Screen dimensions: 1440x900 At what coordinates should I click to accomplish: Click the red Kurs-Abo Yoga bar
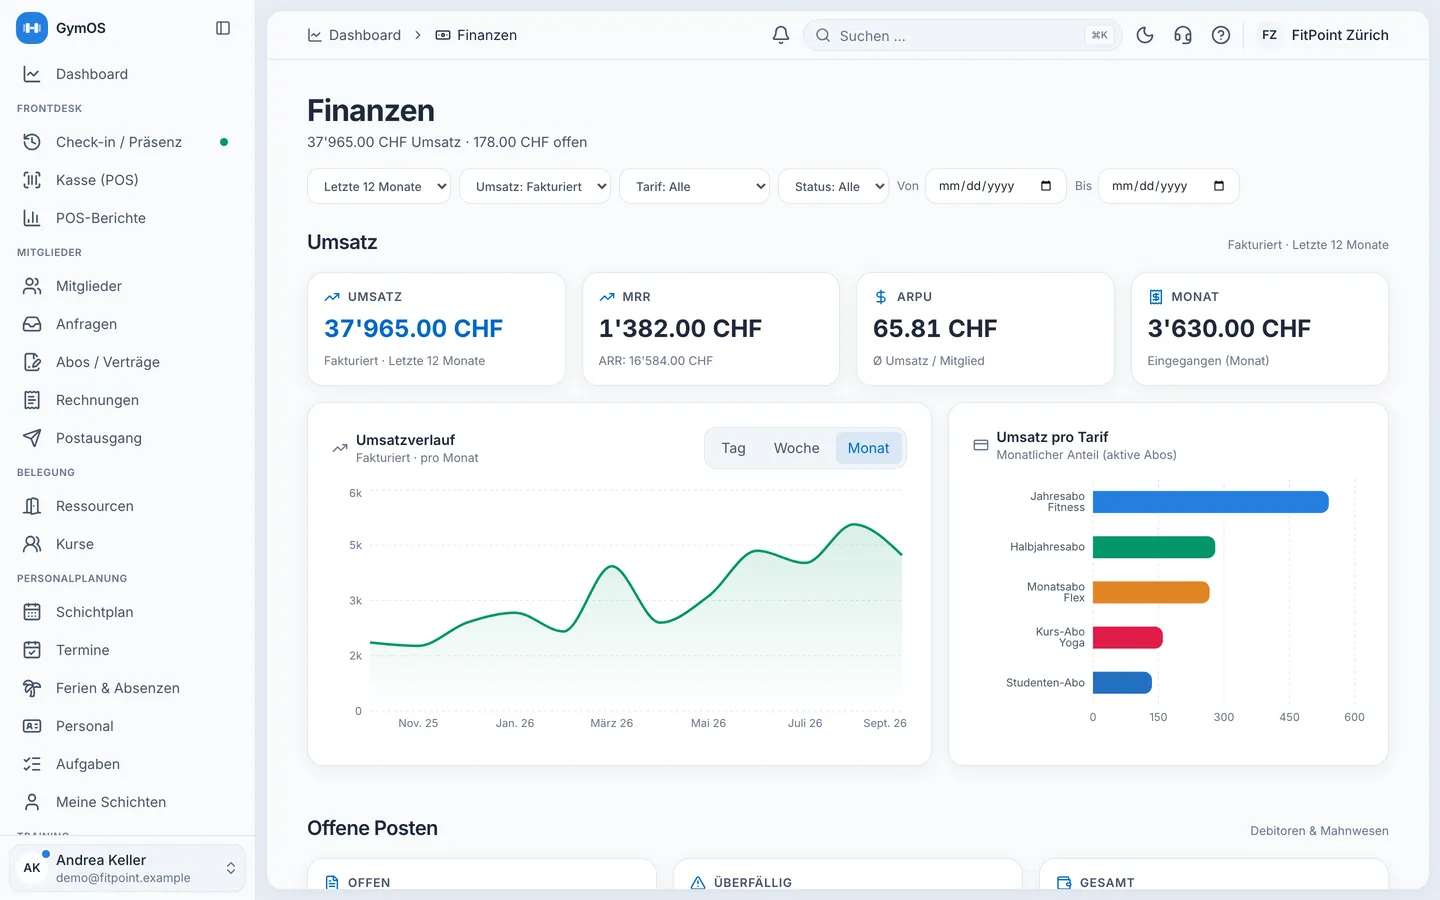tap(1128, 637)
